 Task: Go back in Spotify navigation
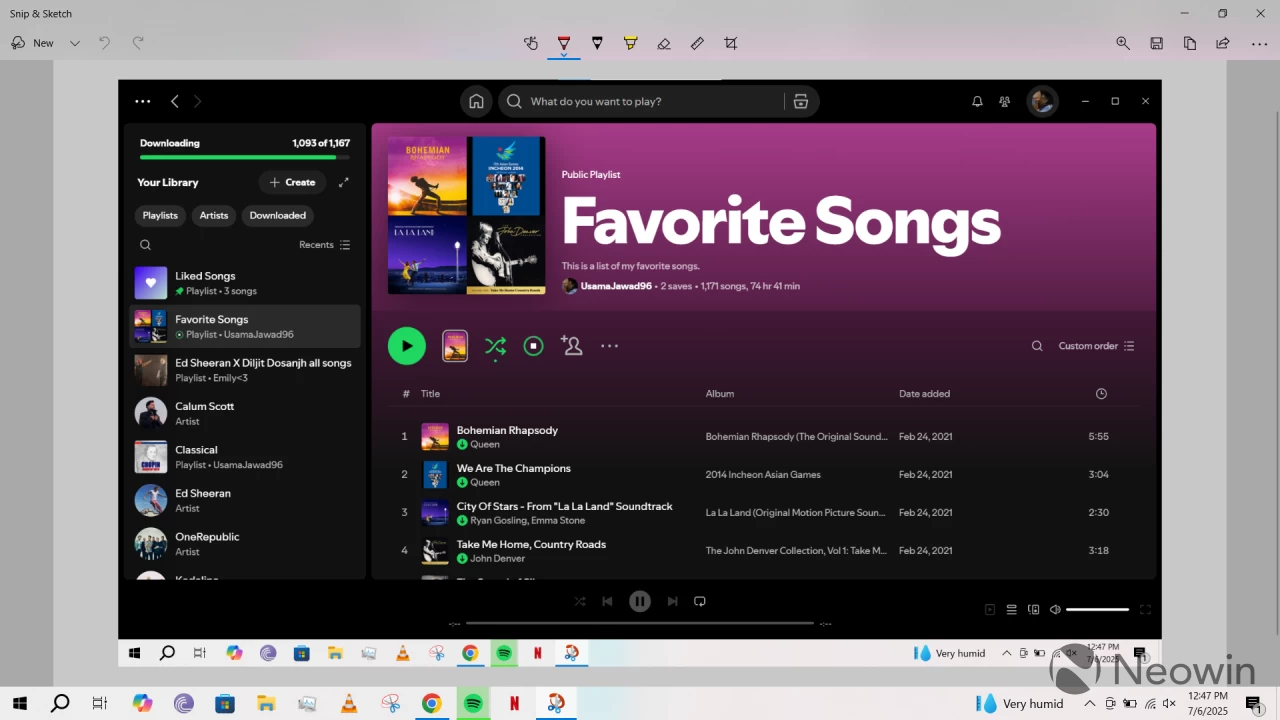click(x=174, y=101)
